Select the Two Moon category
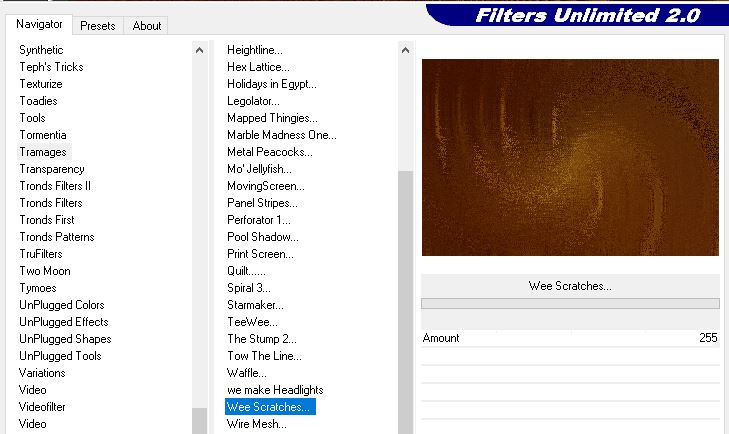 pyautogui.click(x=45, y=271)
